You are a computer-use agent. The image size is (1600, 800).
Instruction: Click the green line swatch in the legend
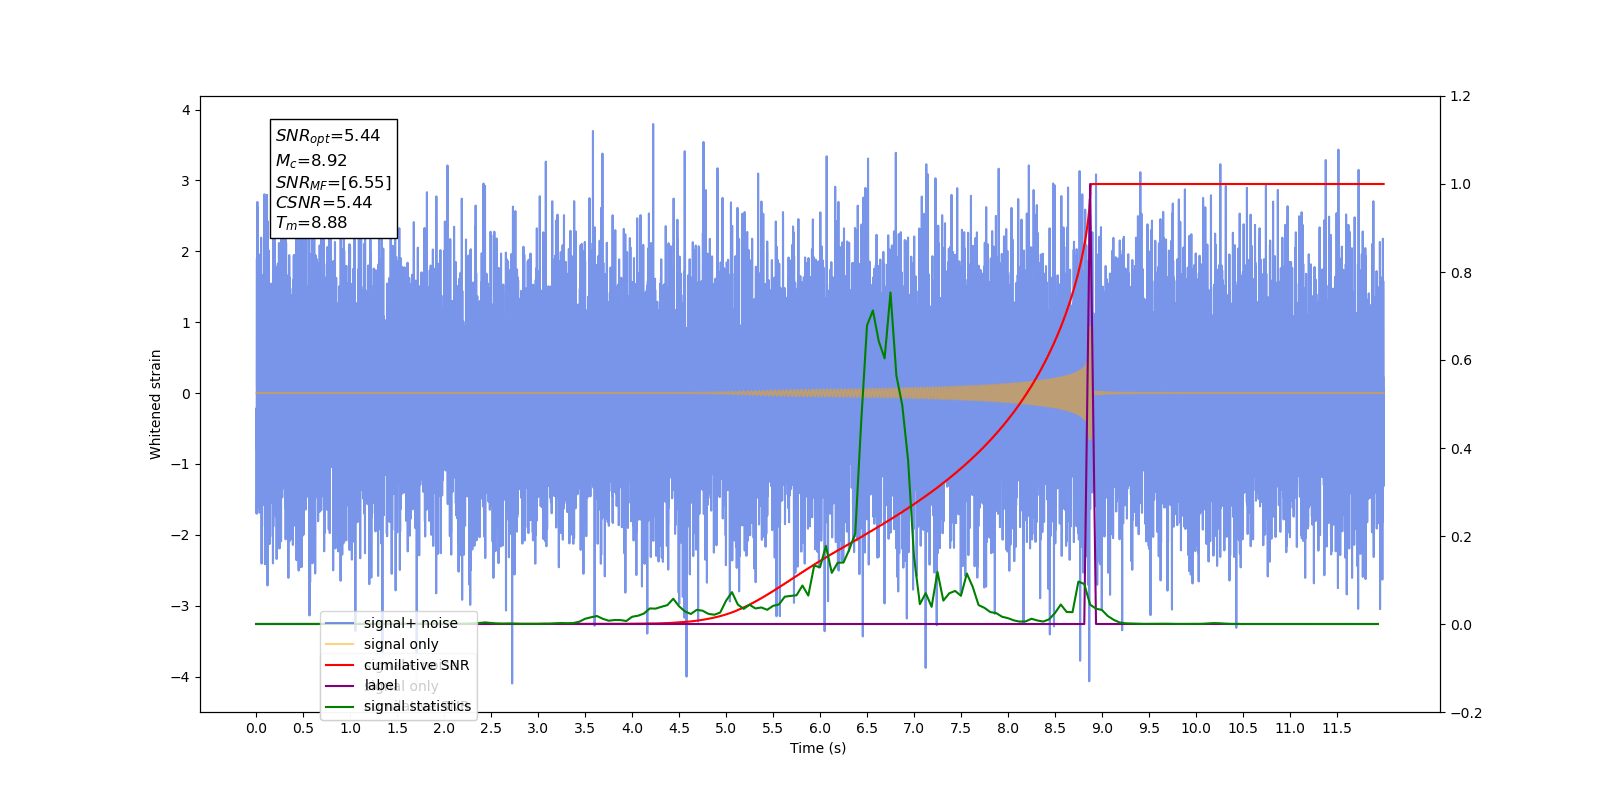(x=341, y=706)
